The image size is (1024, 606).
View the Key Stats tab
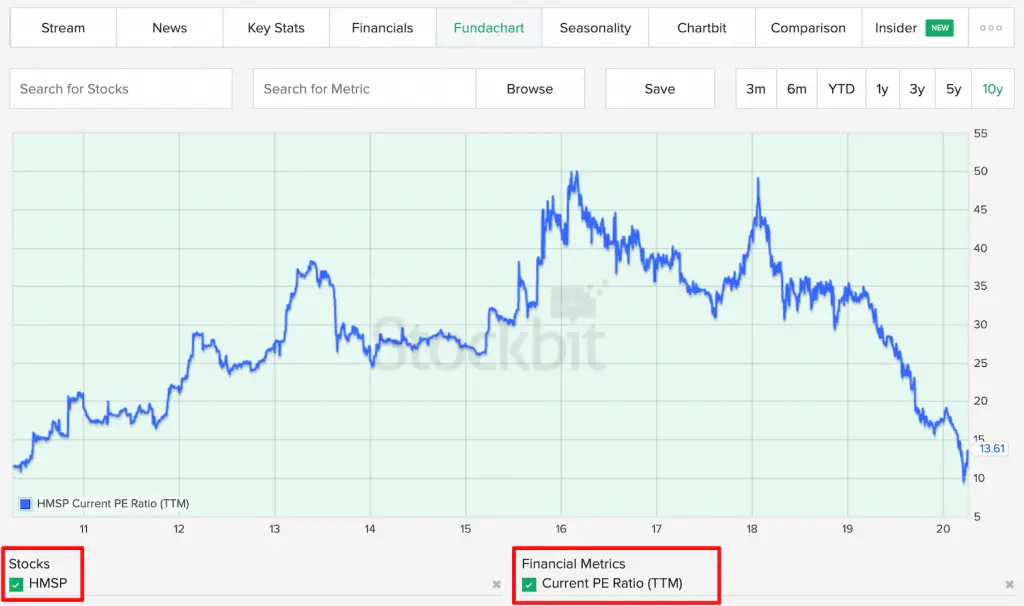(x=276, y=28)
